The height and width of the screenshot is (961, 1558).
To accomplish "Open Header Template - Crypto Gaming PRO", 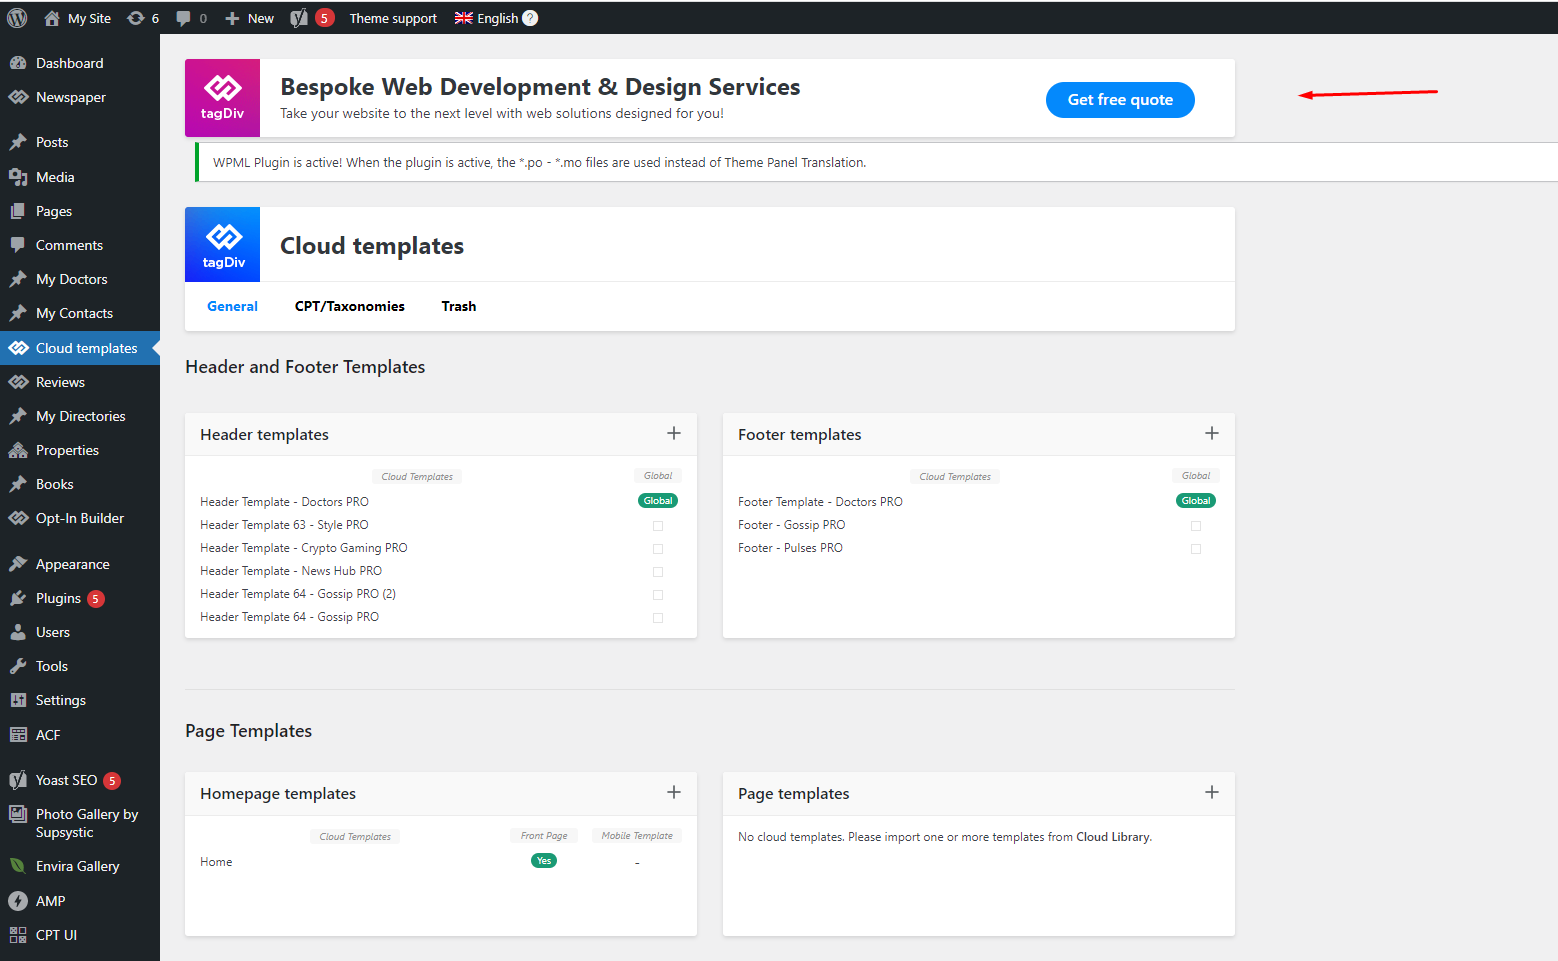I will [304, 548].
